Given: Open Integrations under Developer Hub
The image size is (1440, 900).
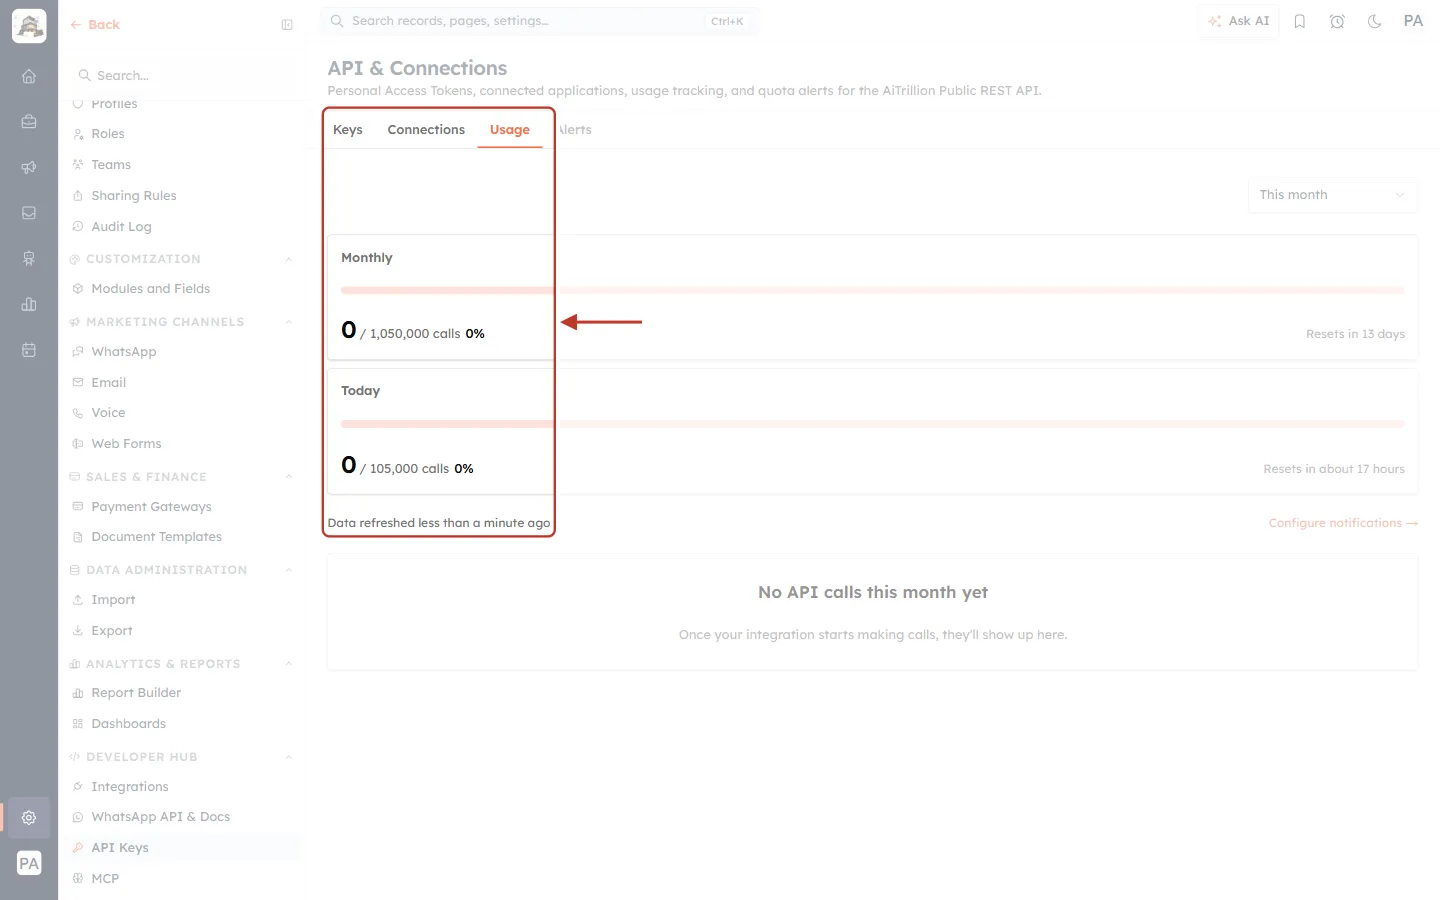Looking at the screenshot, I should 130,787.
